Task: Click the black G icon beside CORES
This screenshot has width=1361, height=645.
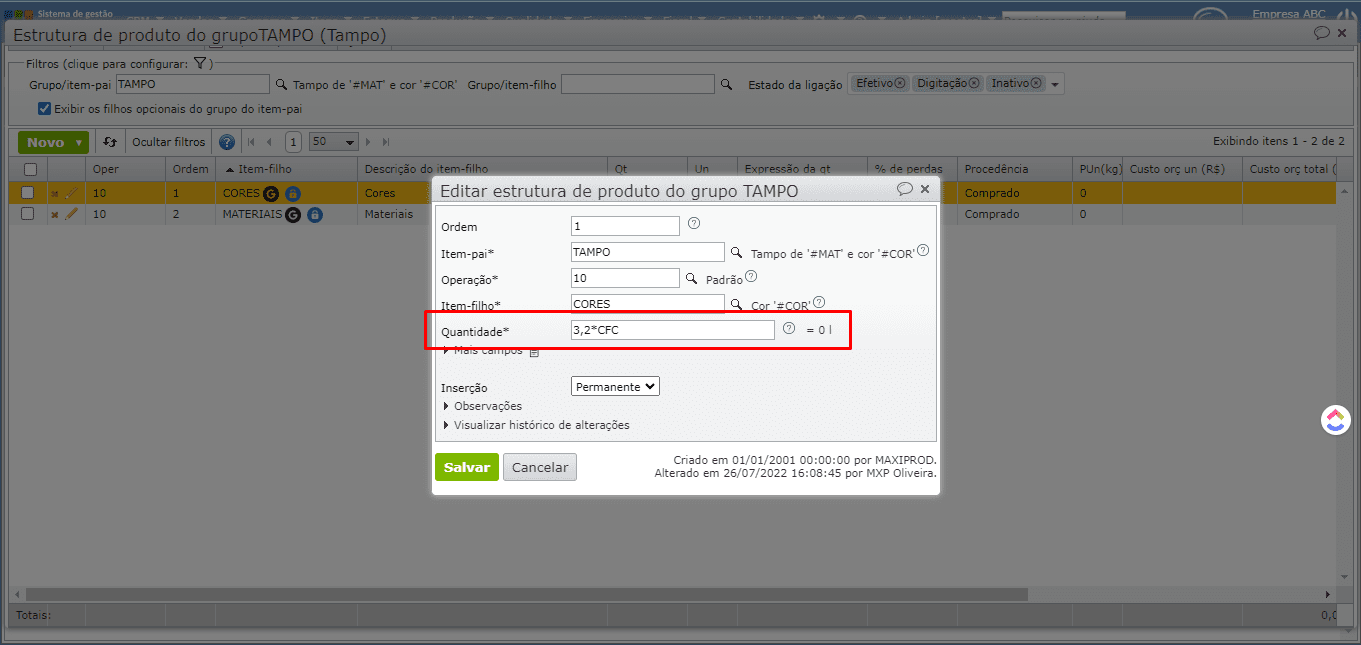Action: [x=270, y=193]
